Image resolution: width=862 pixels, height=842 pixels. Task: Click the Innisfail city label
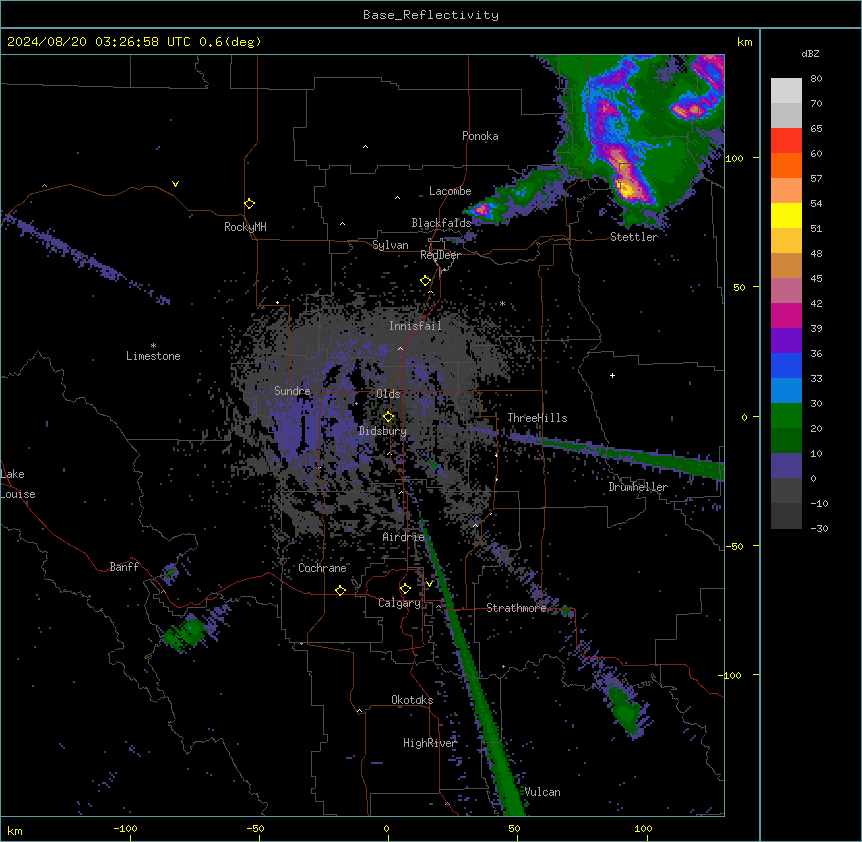(415, 326)
